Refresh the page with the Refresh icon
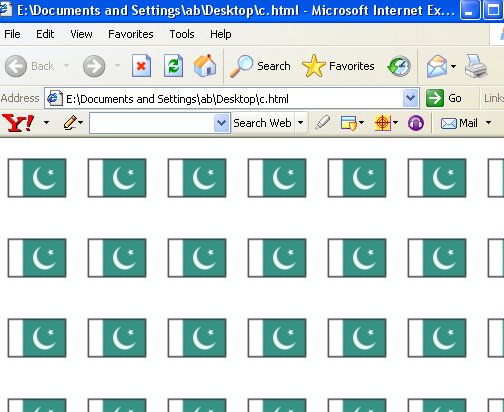The image size is (504, 412). [173, 66]
